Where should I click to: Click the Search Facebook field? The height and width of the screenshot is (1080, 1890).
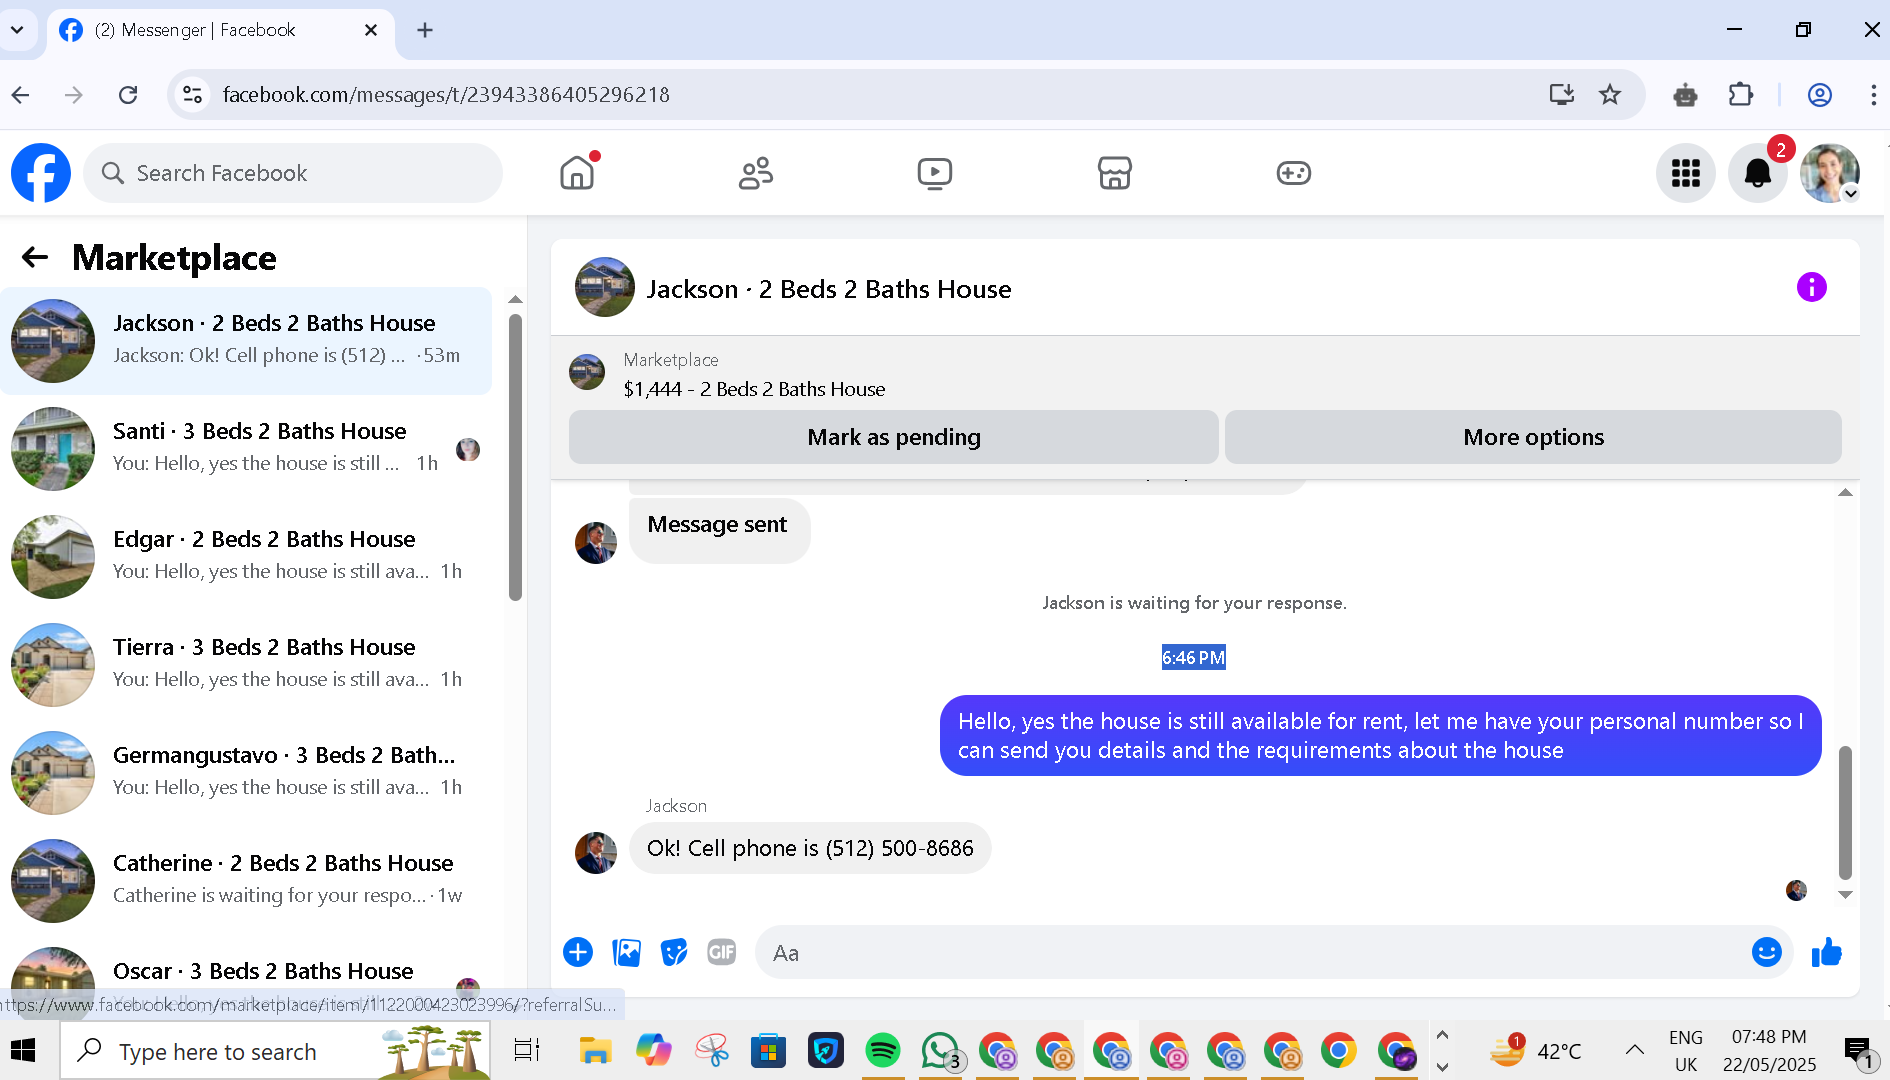(293, 173)
